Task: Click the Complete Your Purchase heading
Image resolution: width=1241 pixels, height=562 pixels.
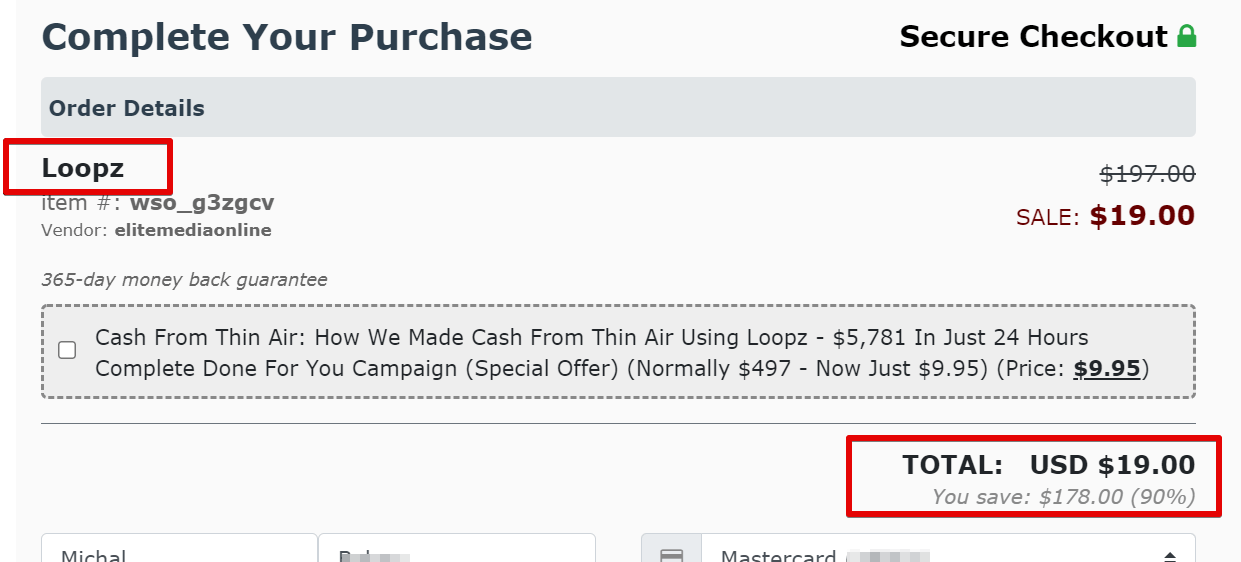Action: tap(287, 38)
